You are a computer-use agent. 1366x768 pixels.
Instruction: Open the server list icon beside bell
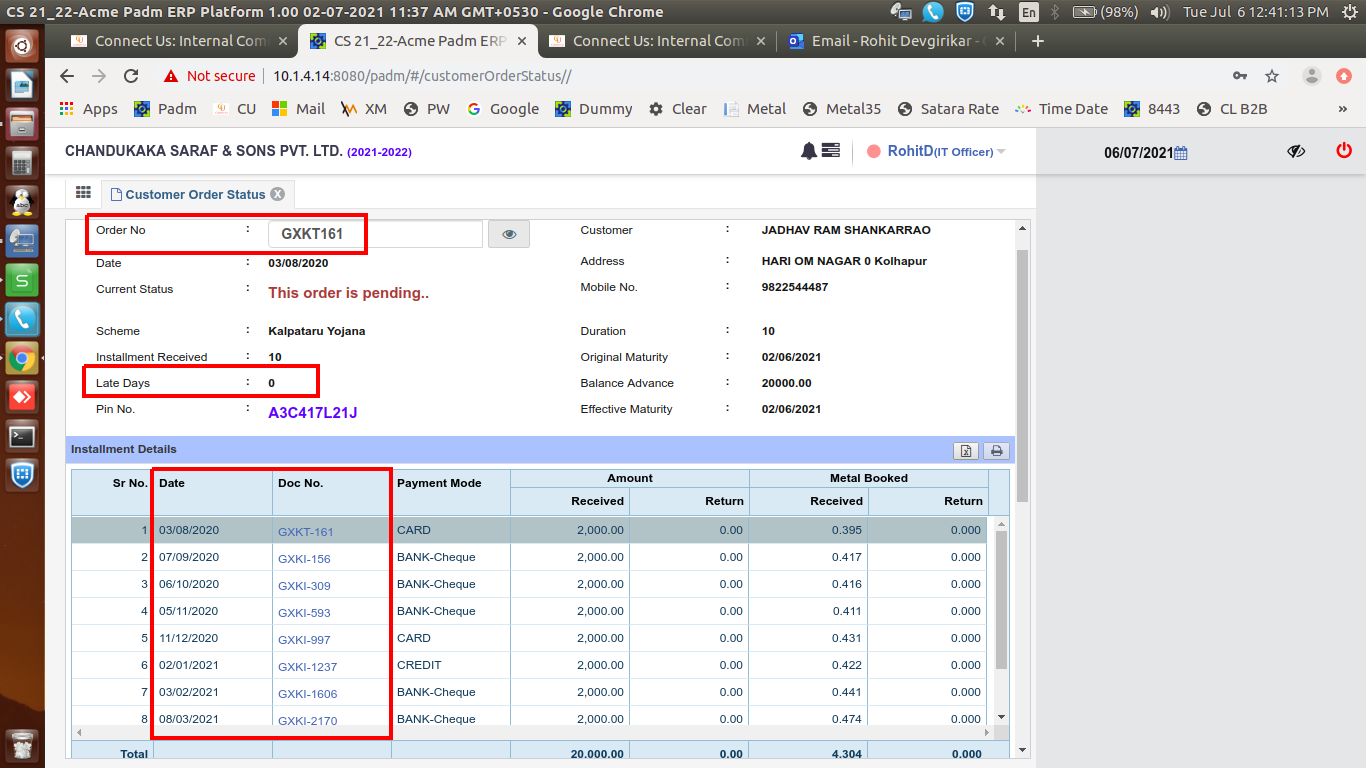[831, 151]
